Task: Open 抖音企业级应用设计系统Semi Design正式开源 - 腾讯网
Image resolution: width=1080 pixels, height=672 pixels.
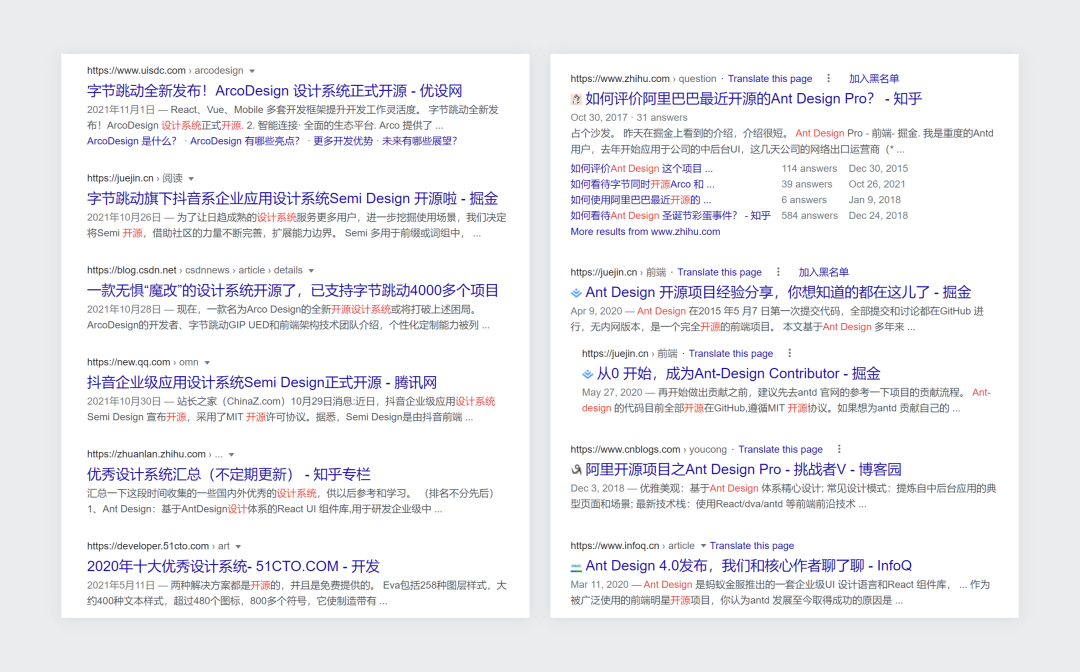Action: [262, 382]
